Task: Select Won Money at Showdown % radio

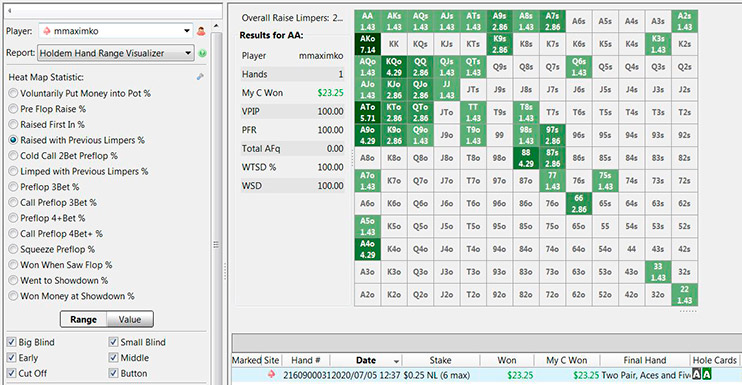Action: pos(13,297)
